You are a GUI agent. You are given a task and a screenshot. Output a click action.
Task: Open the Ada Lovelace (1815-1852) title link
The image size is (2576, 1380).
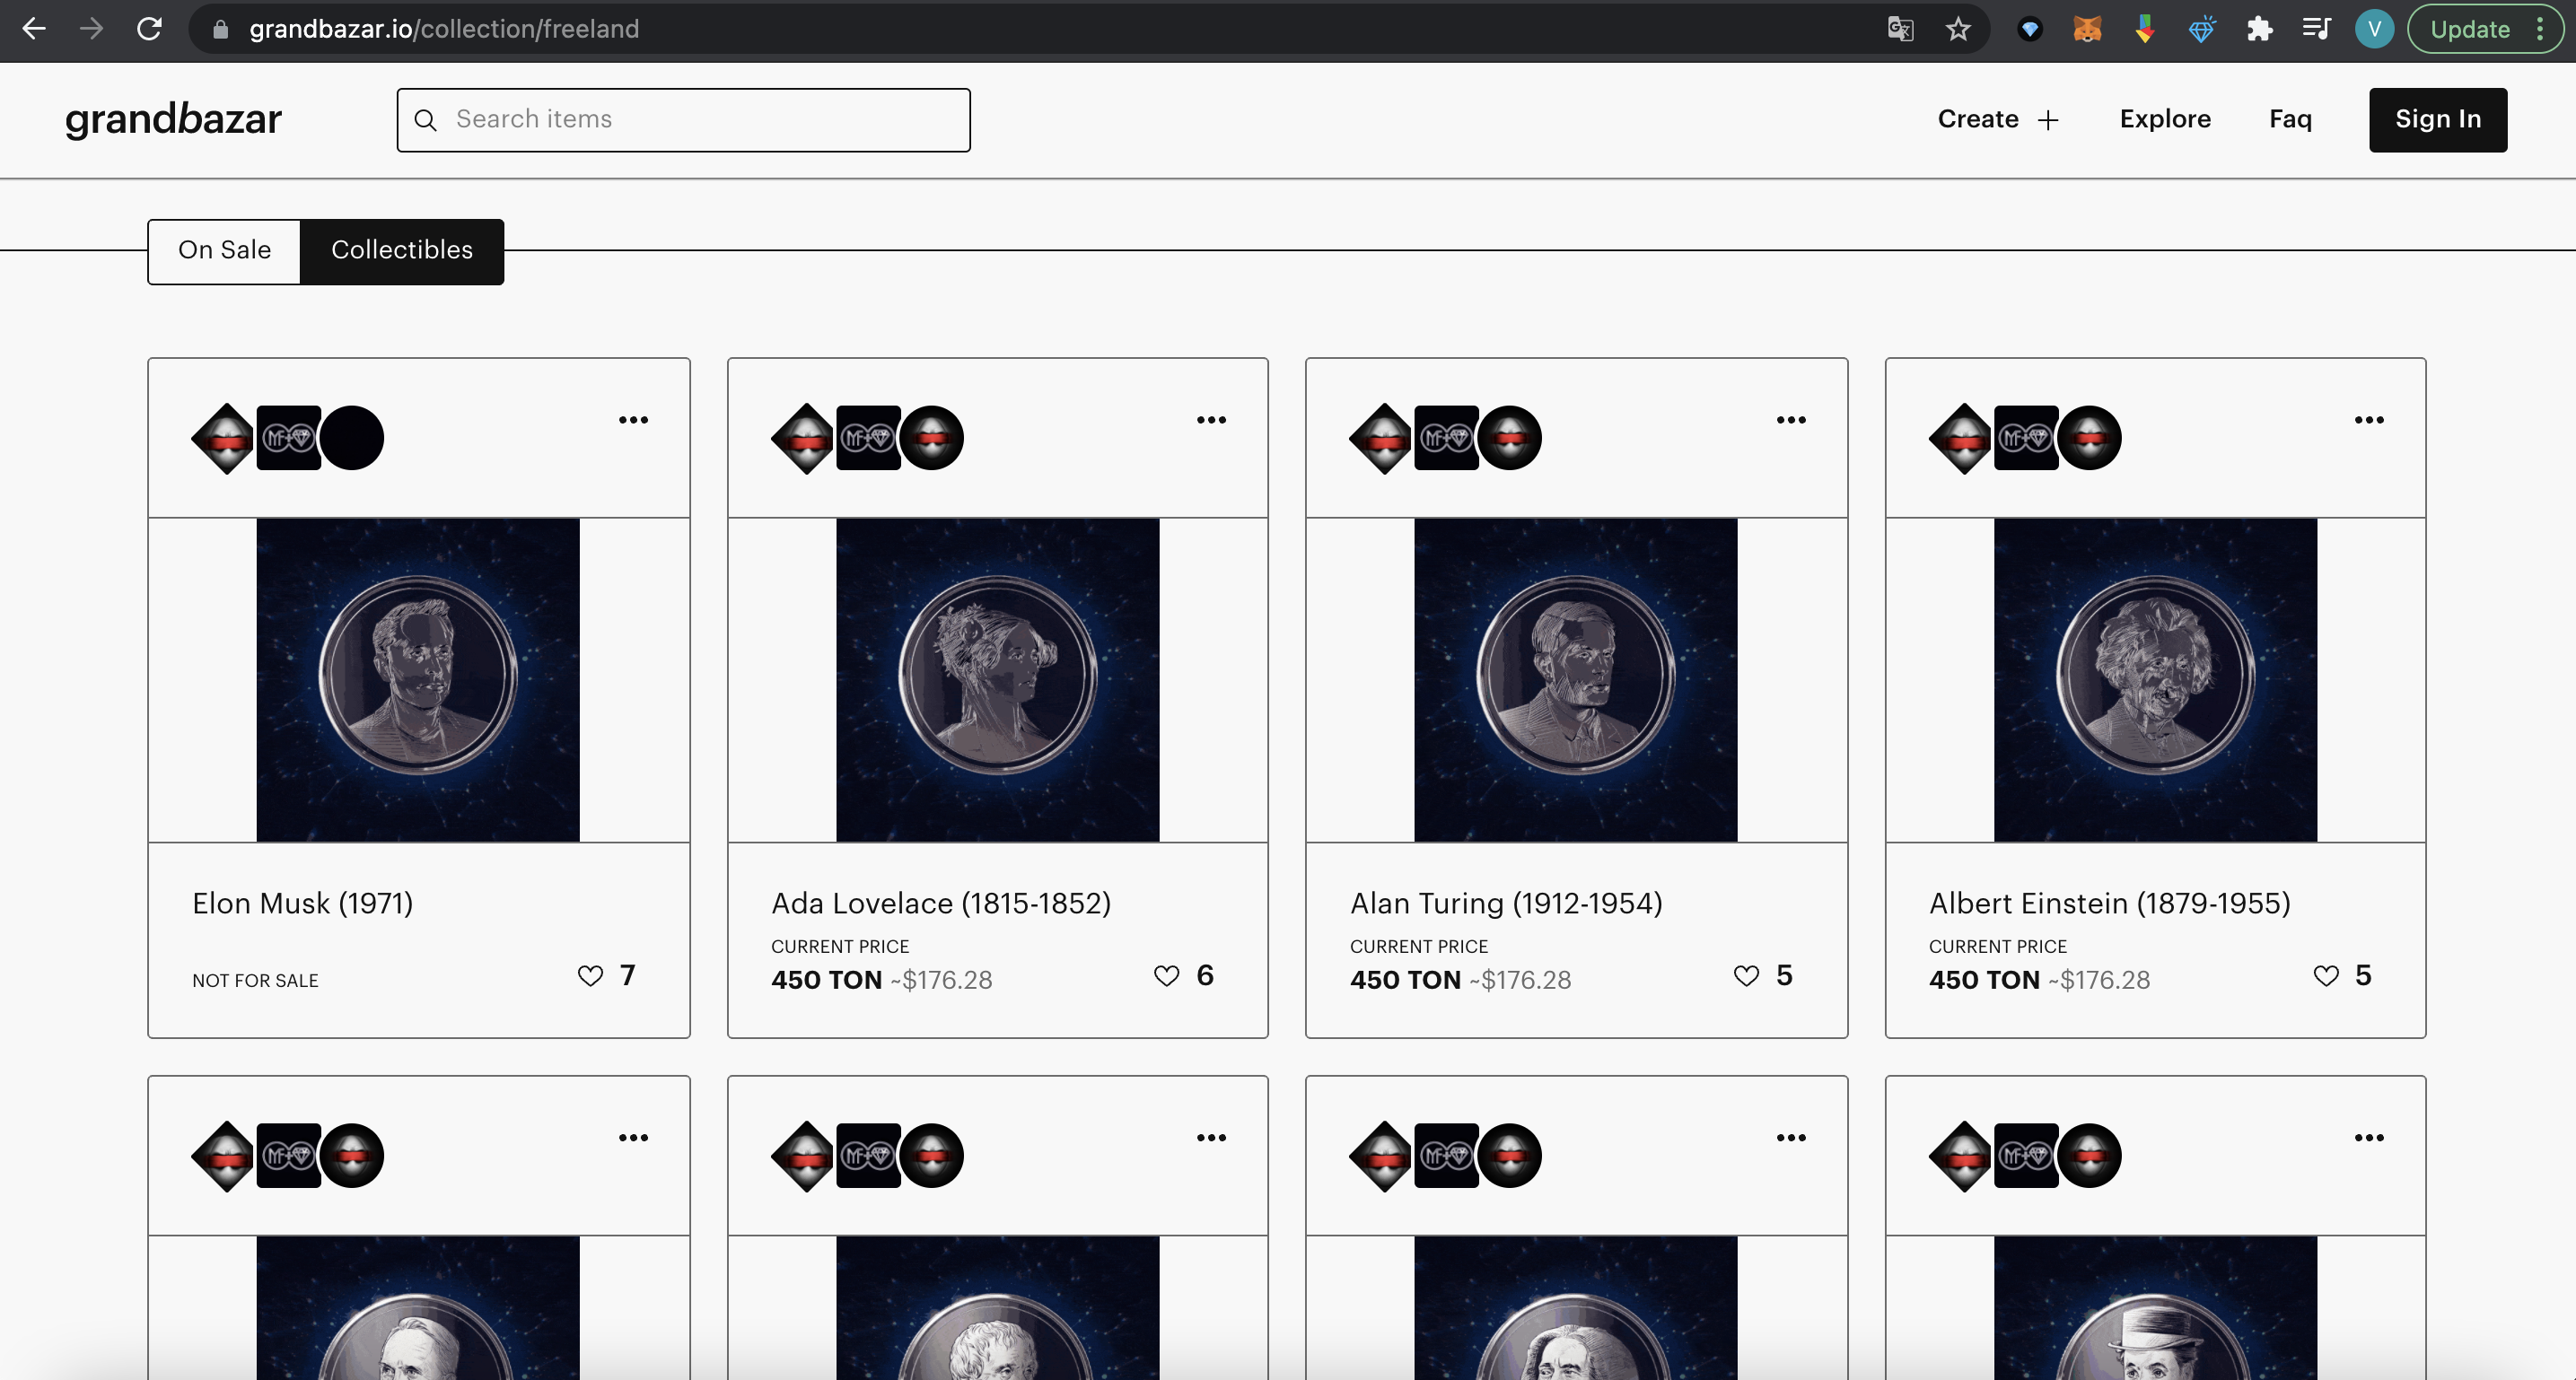[941, 904]
